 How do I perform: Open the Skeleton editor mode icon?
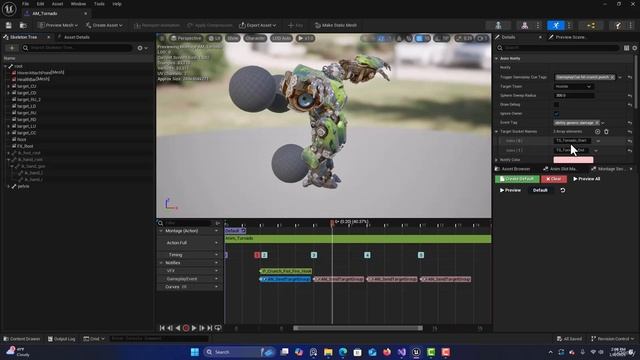(498, 25)
